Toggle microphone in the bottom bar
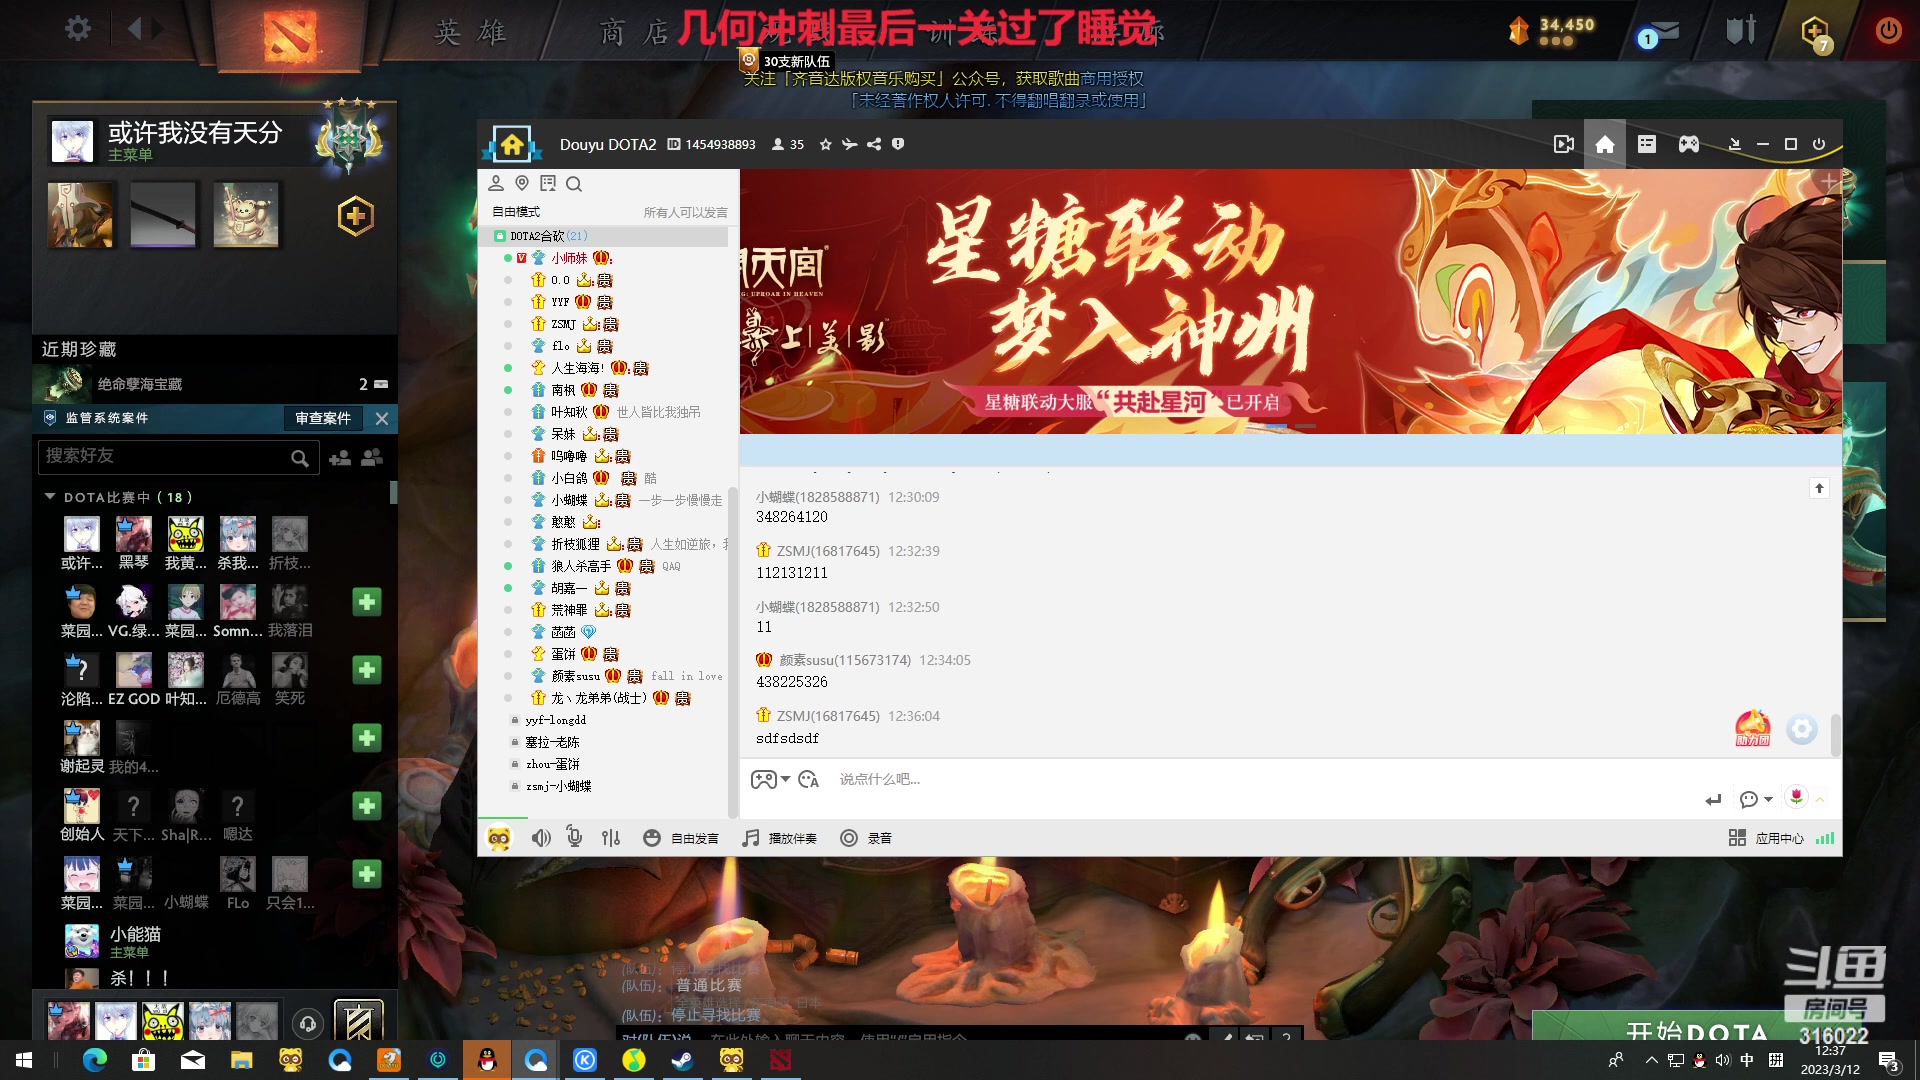Image resolution: width=1920 pixels, height=1080 pixels. tap(575, 837)
